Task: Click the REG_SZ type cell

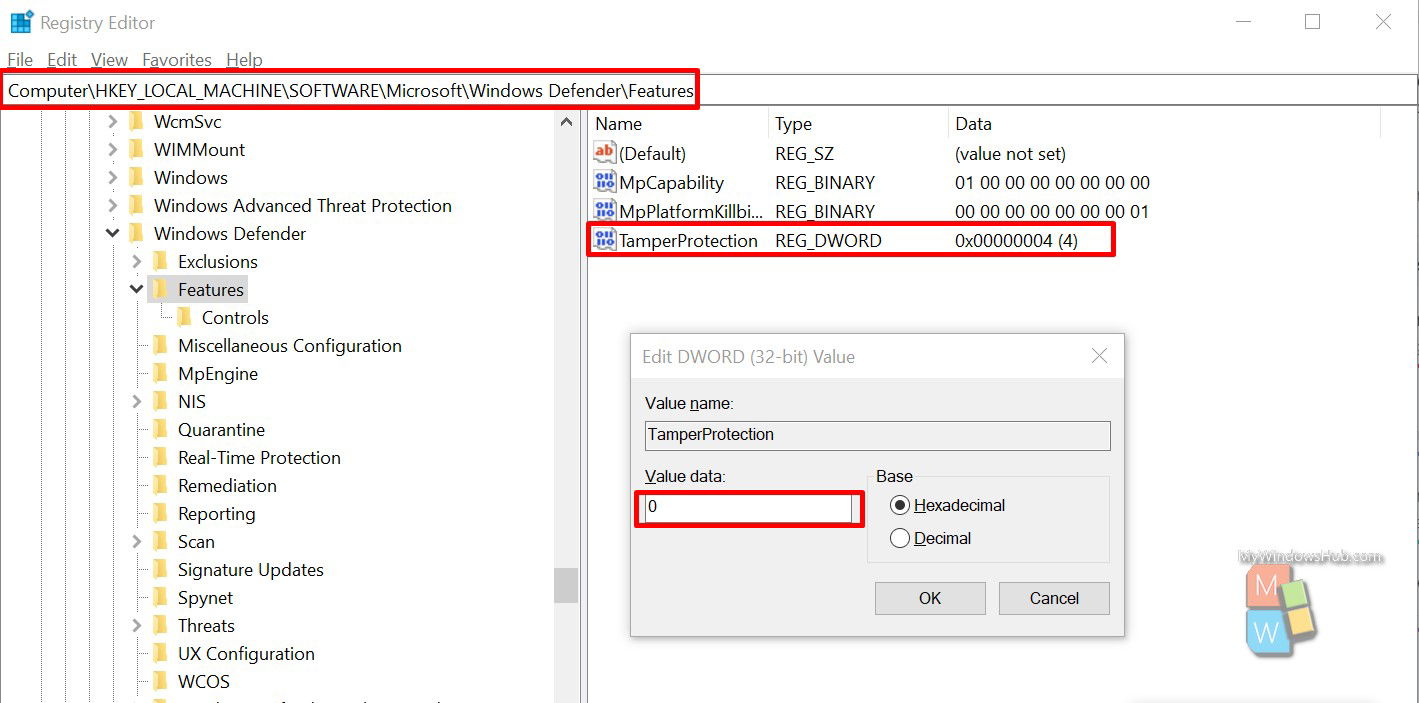Action: coord(804,154)
